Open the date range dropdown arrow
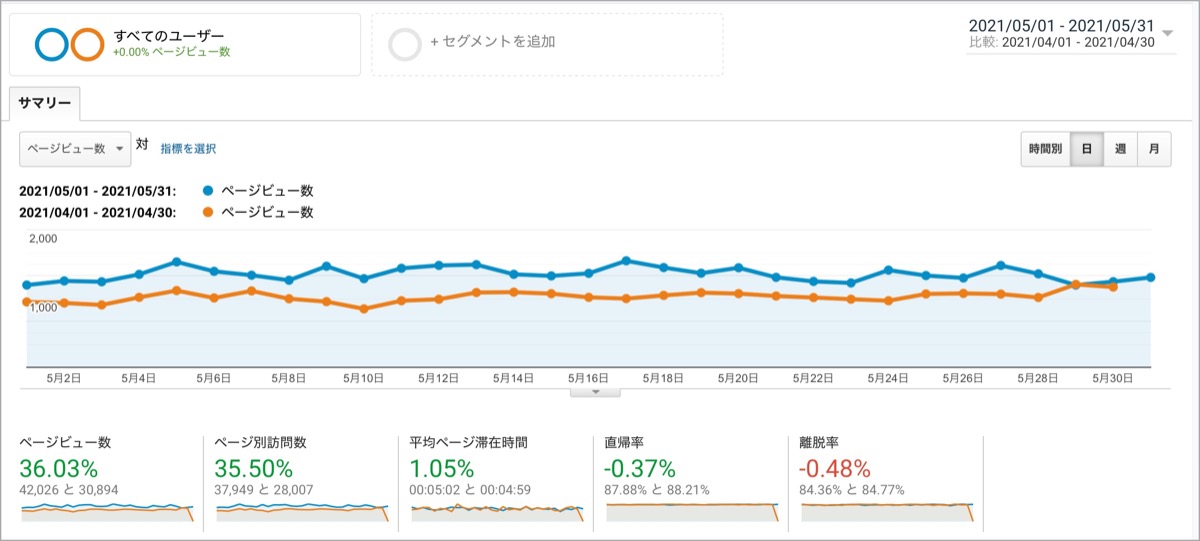The height and width of the screenshot is (541, 1200). (x=1169, y=32)
